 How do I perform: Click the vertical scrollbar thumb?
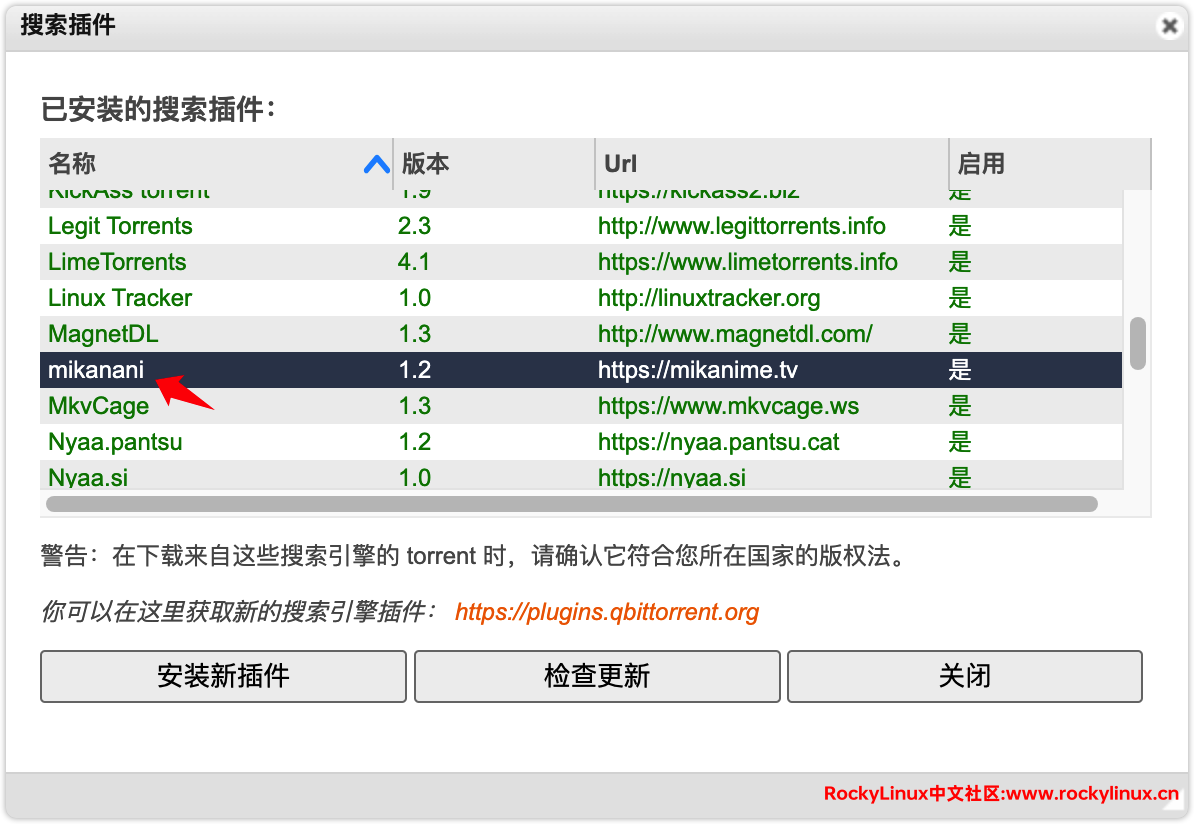click(x=1137, y=343)
